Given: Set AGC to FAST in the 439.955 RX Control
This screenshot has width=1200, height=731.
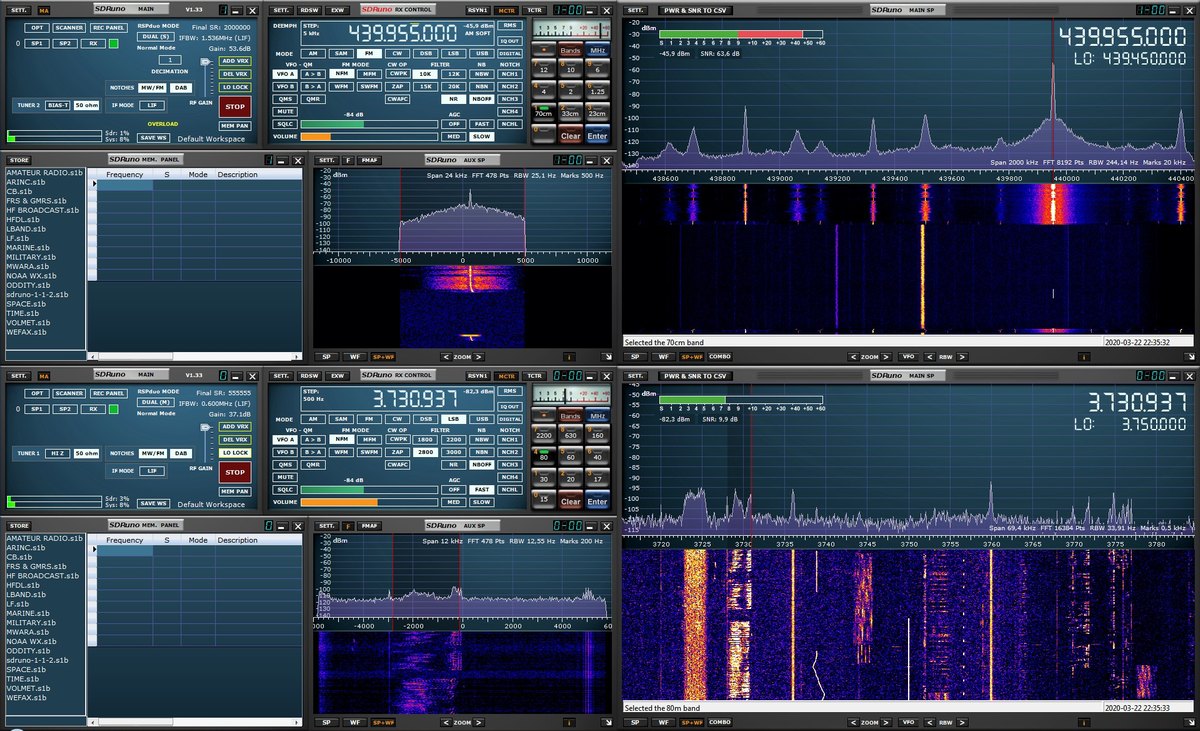Looking at the screenshot, I should coord(482,124).
